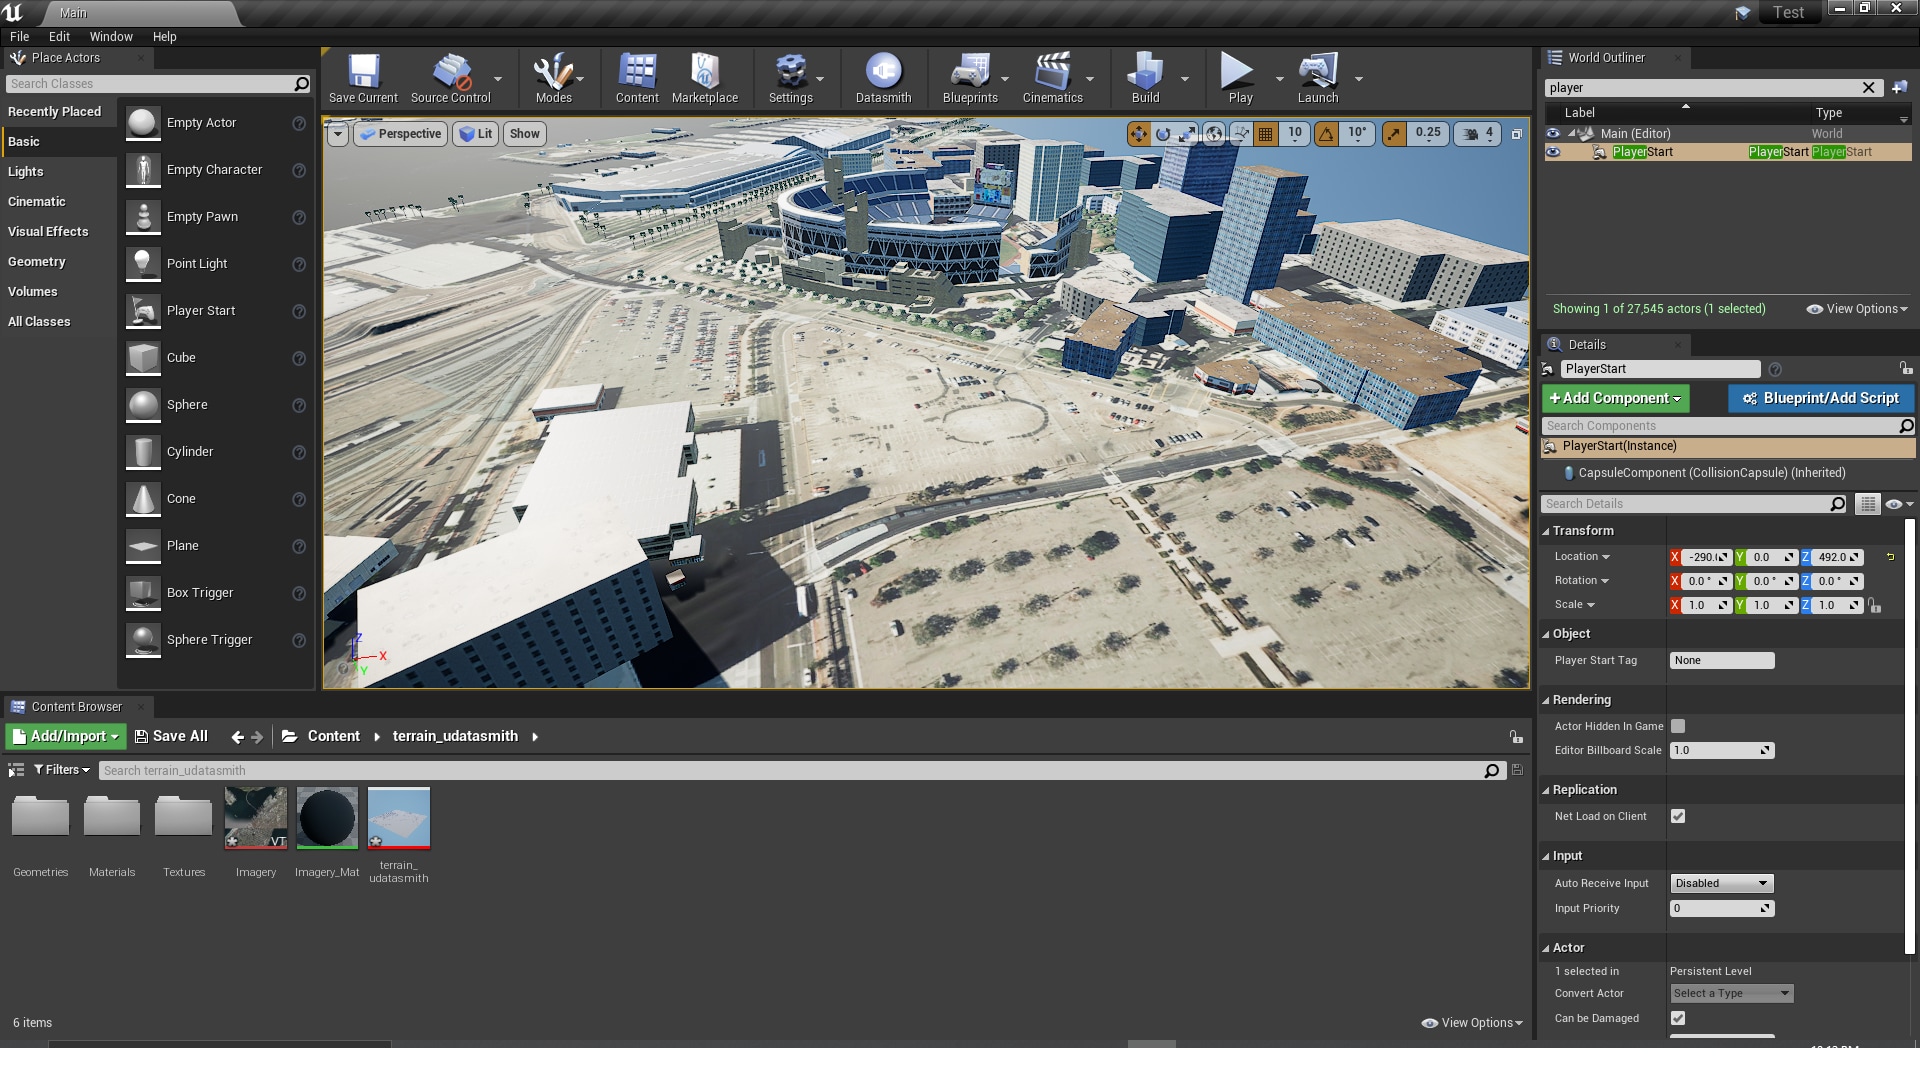Toggle Actor Hidden In Game checkbox

[x=1678, y=727]
